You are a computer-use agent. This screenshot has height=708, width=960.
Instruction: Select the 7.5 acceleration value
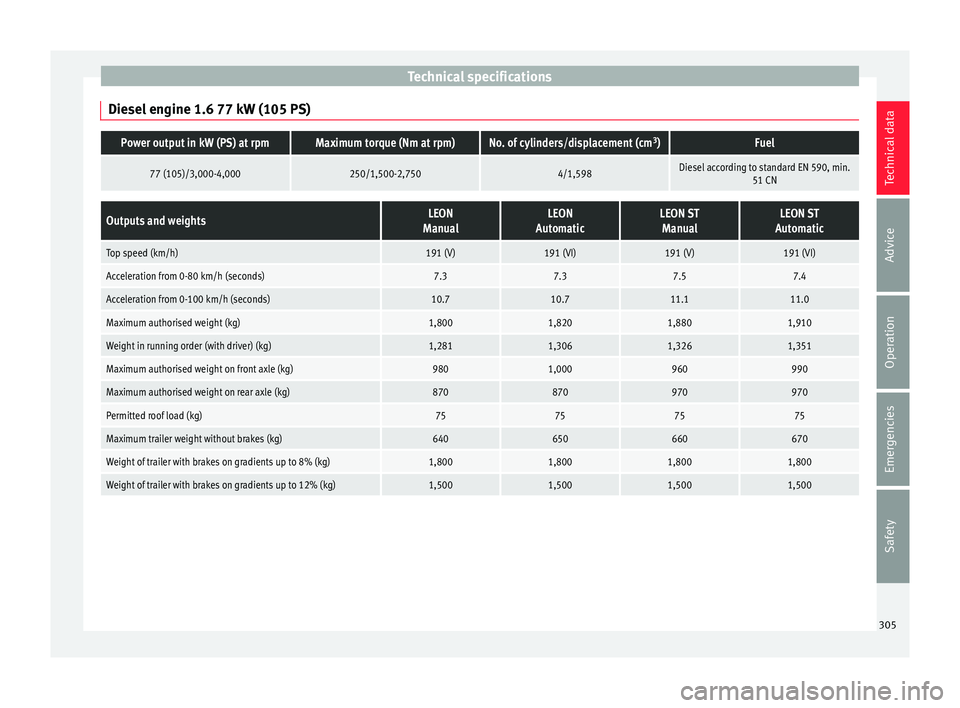(x=679, y=276)
